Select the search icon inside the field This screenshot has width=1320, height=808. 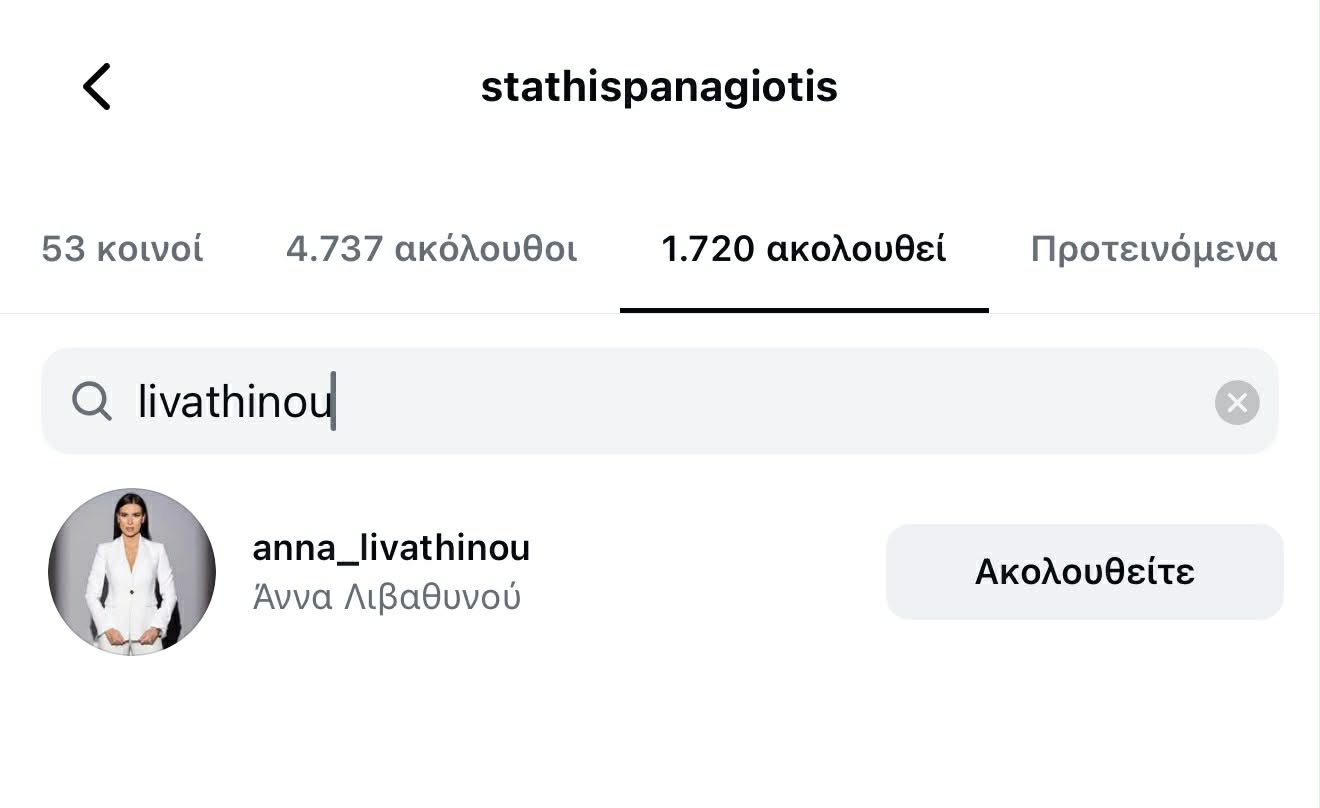coord(91,401)
